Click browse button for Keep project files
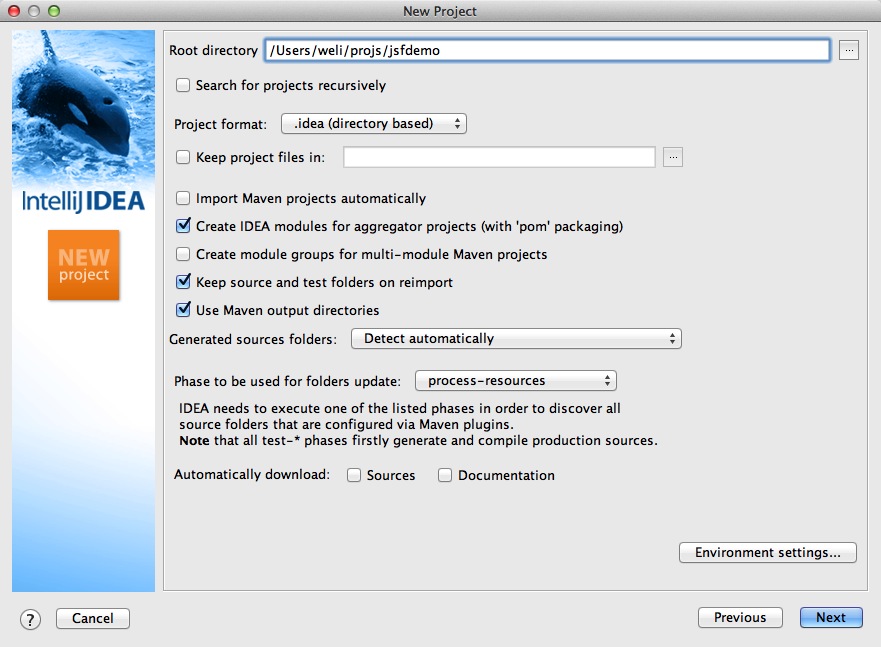881x647 pixels. [673, 157]
